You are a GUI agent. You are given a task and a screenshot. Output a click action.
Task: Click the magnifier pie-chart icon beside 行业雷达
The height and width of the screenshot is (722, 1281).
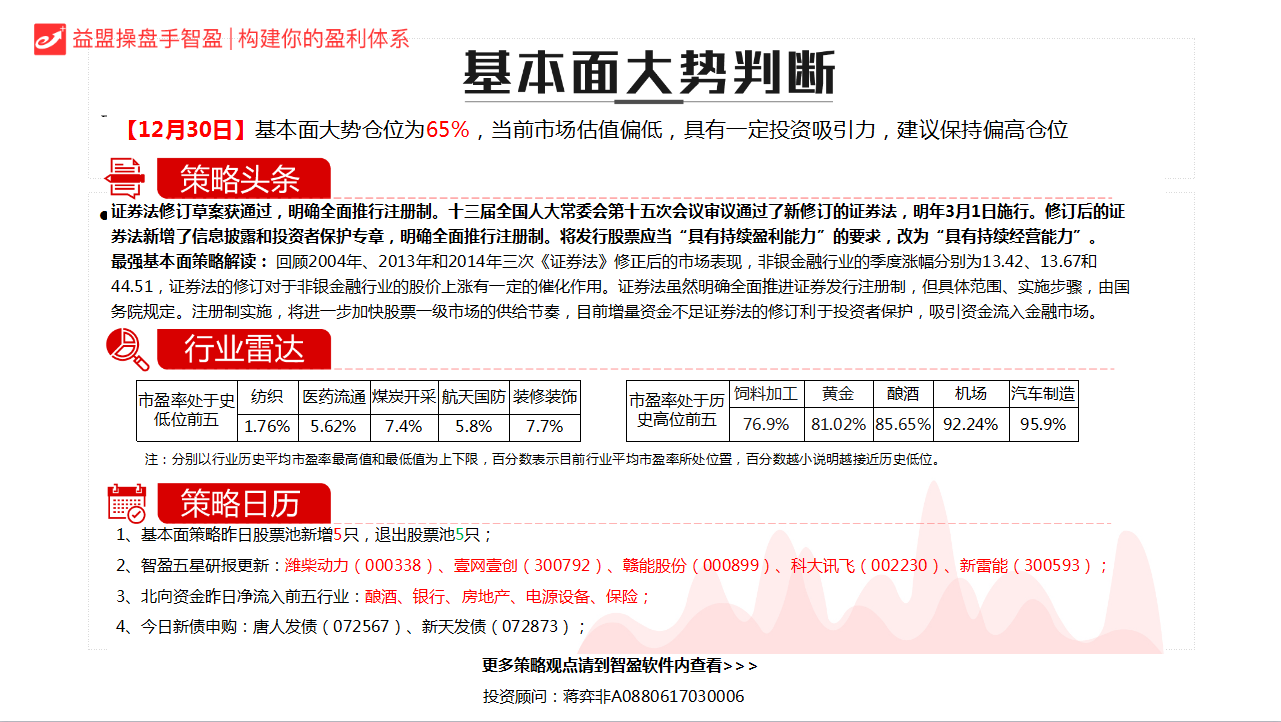[x=127, y=348]
